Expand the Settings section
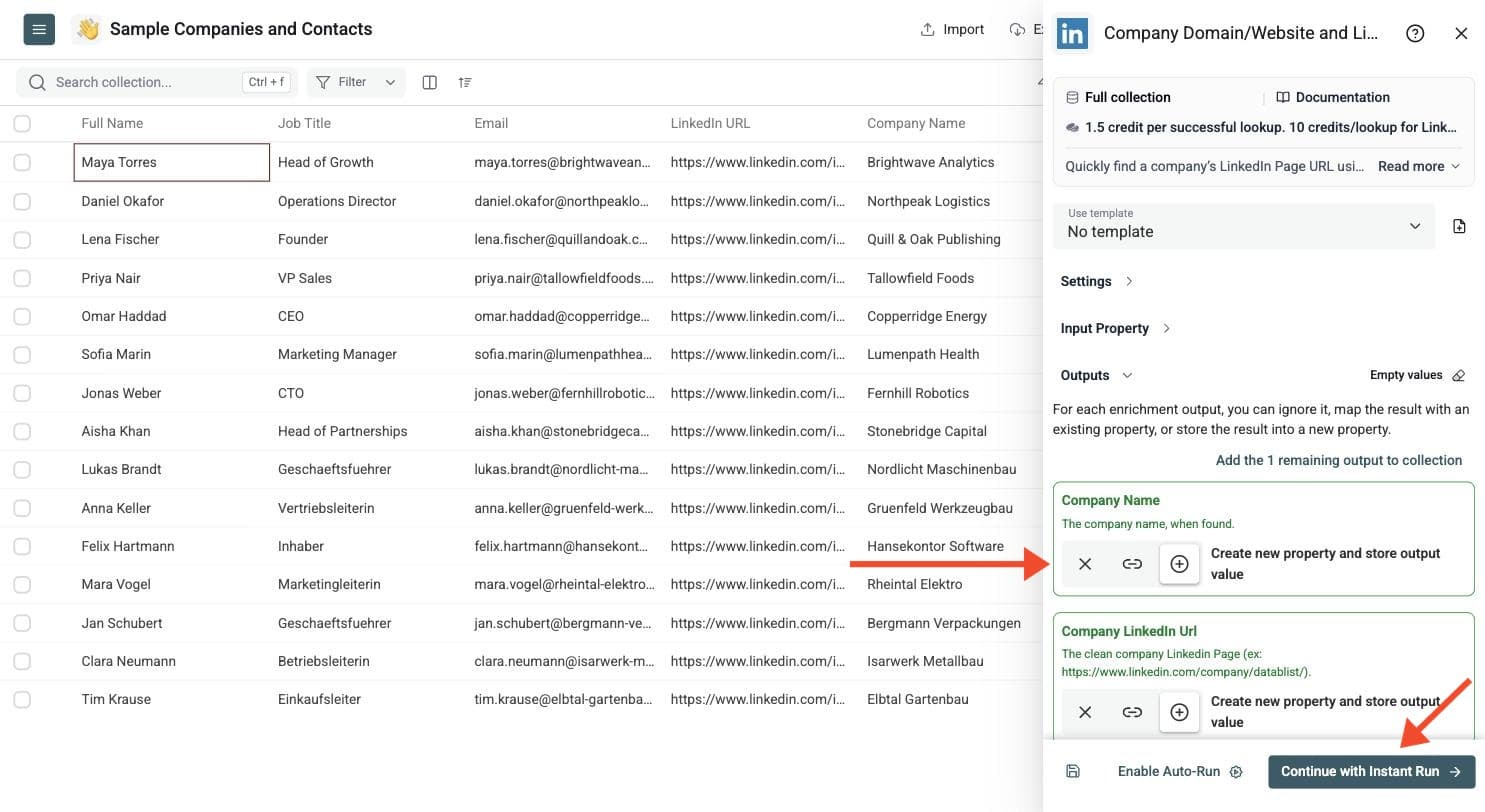 tap(1097, 281)
